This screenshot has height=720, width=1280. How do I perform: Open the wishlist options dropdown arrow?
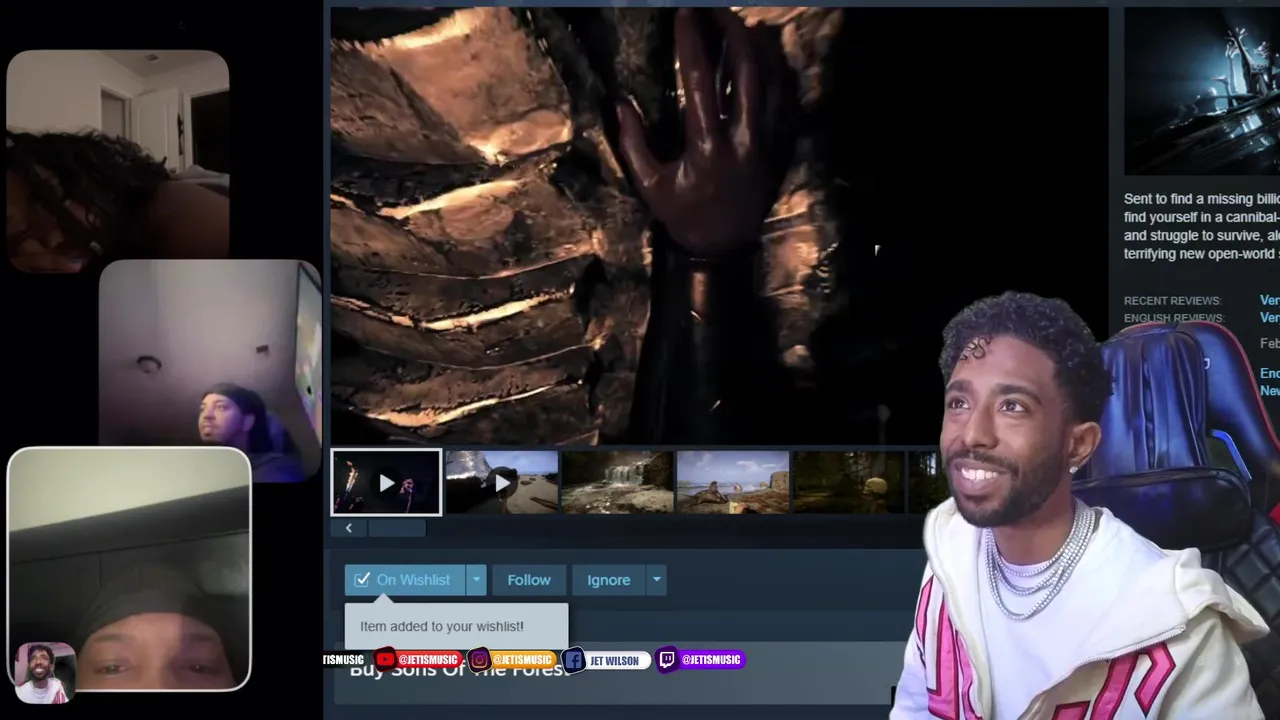tap(476, 580)
